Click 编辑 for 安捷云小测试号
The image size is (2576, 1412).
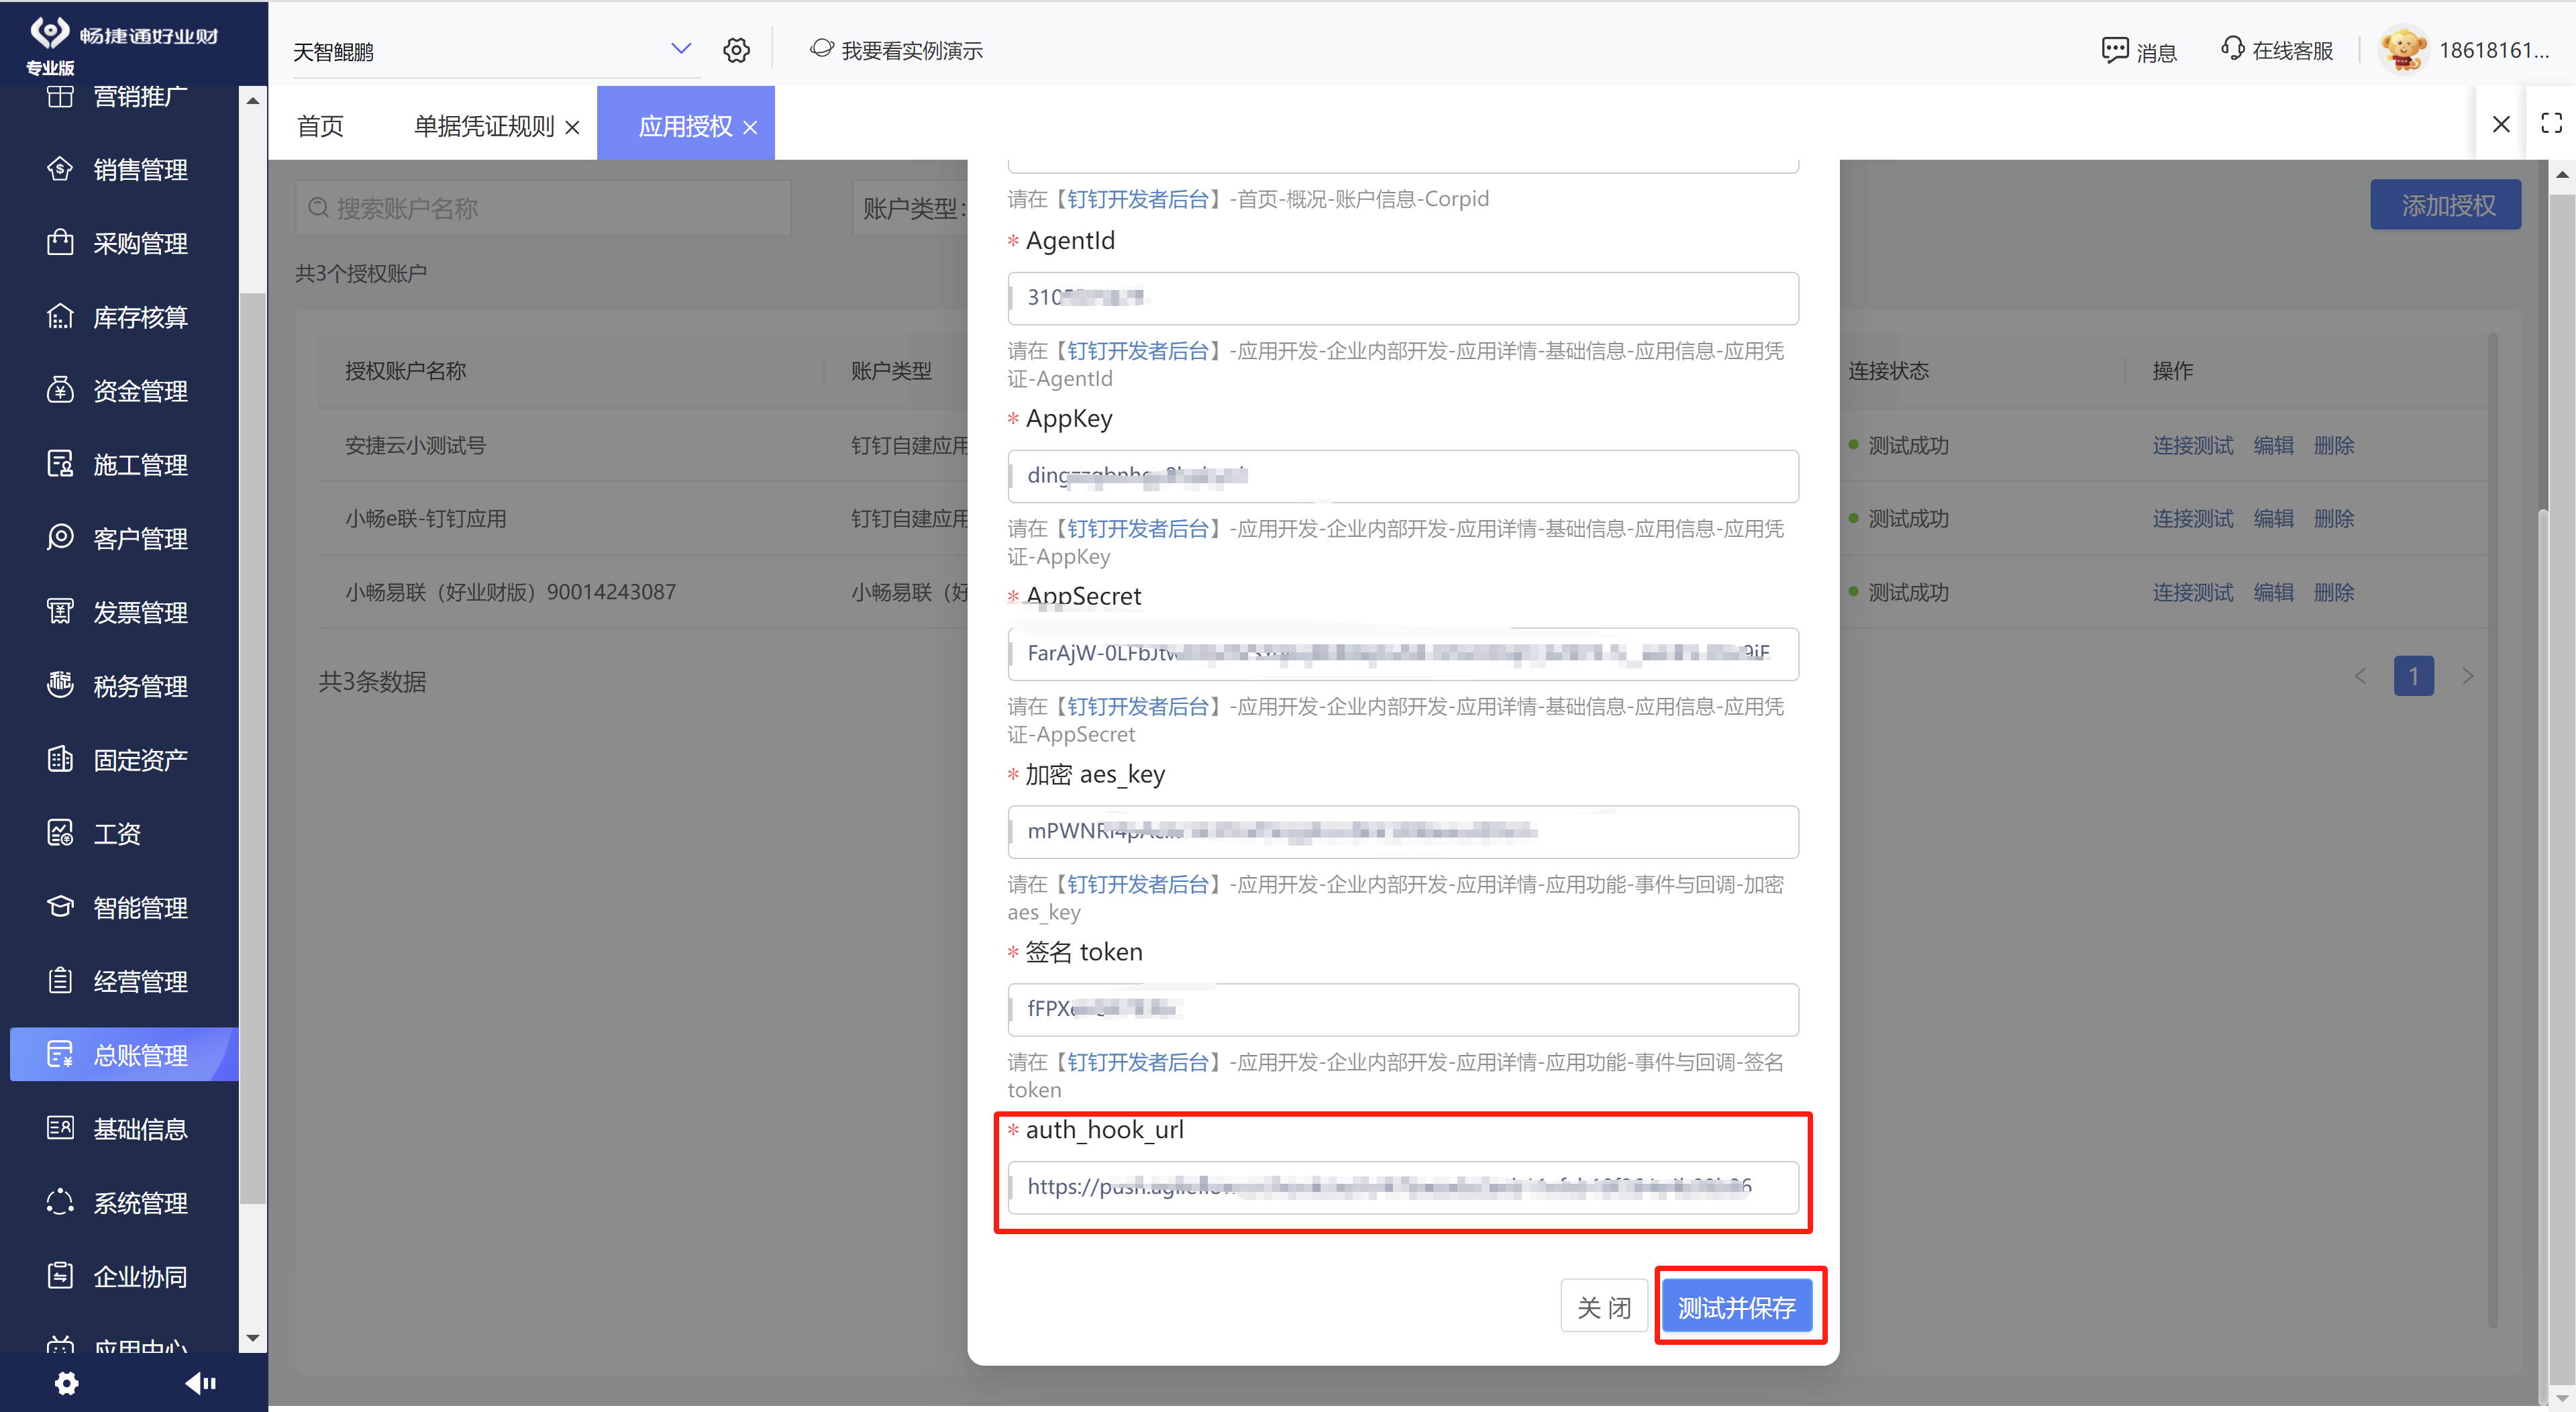tap(2274, 445)
